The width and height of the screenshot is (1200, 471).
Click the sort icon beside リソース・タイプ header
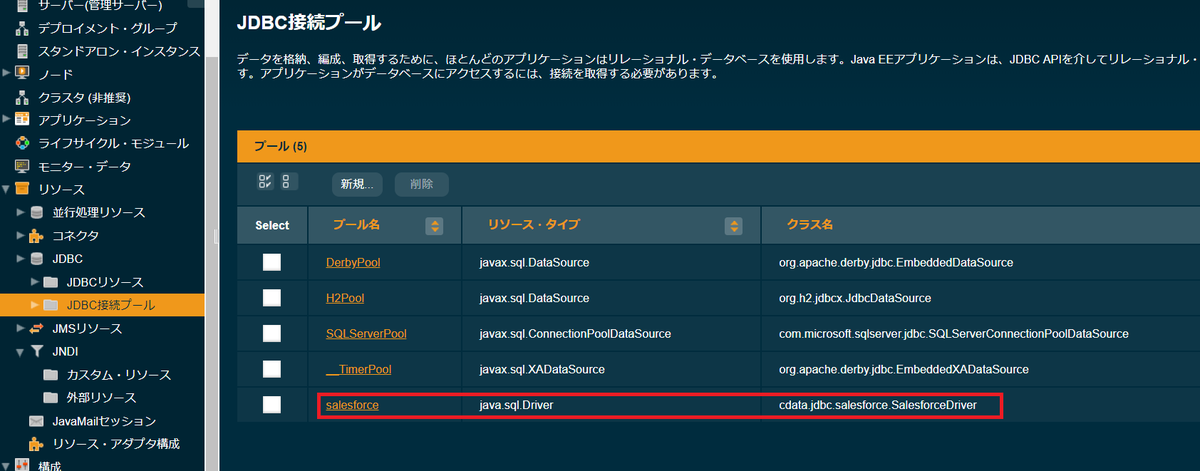tap(733, 226)
